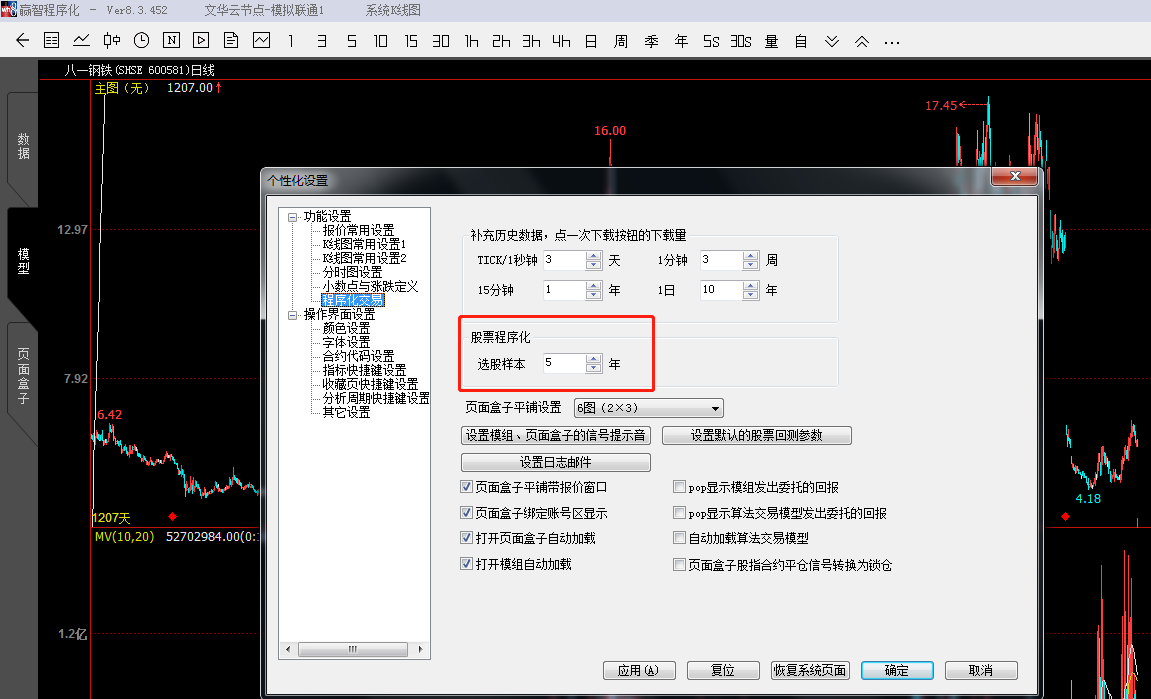The height and width of the screenshot is (699, 1151).
Task: Open the quote list icon in toolbar
Action: [52, 41]
